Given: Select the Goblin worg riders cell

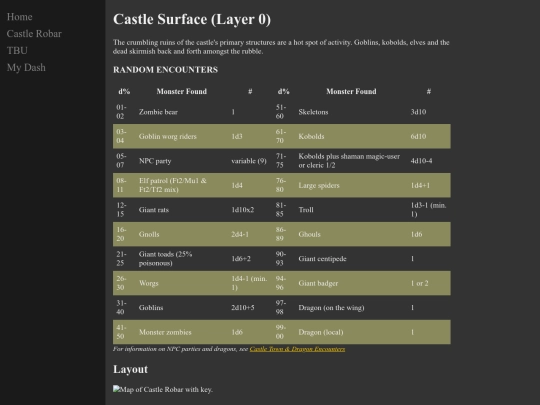Looking at the screenshot, I should coord(182,136).
